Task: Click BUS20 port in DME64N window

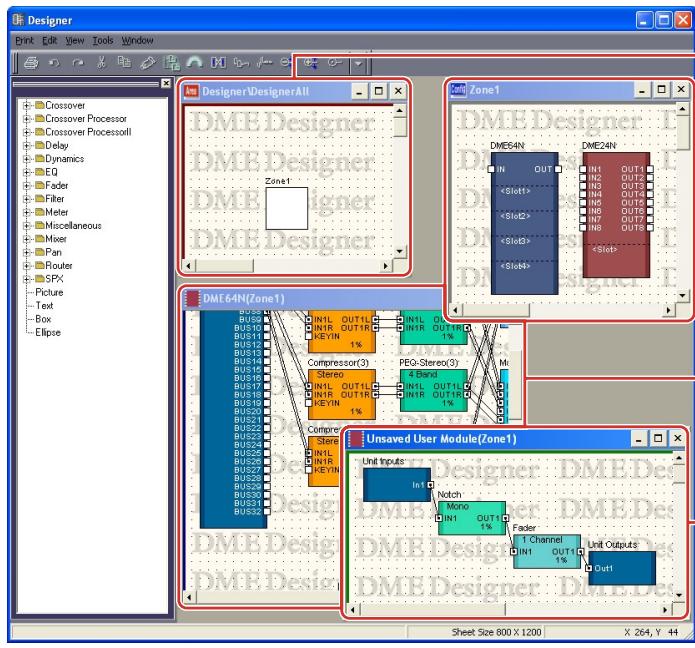Action: click(267, 411)
